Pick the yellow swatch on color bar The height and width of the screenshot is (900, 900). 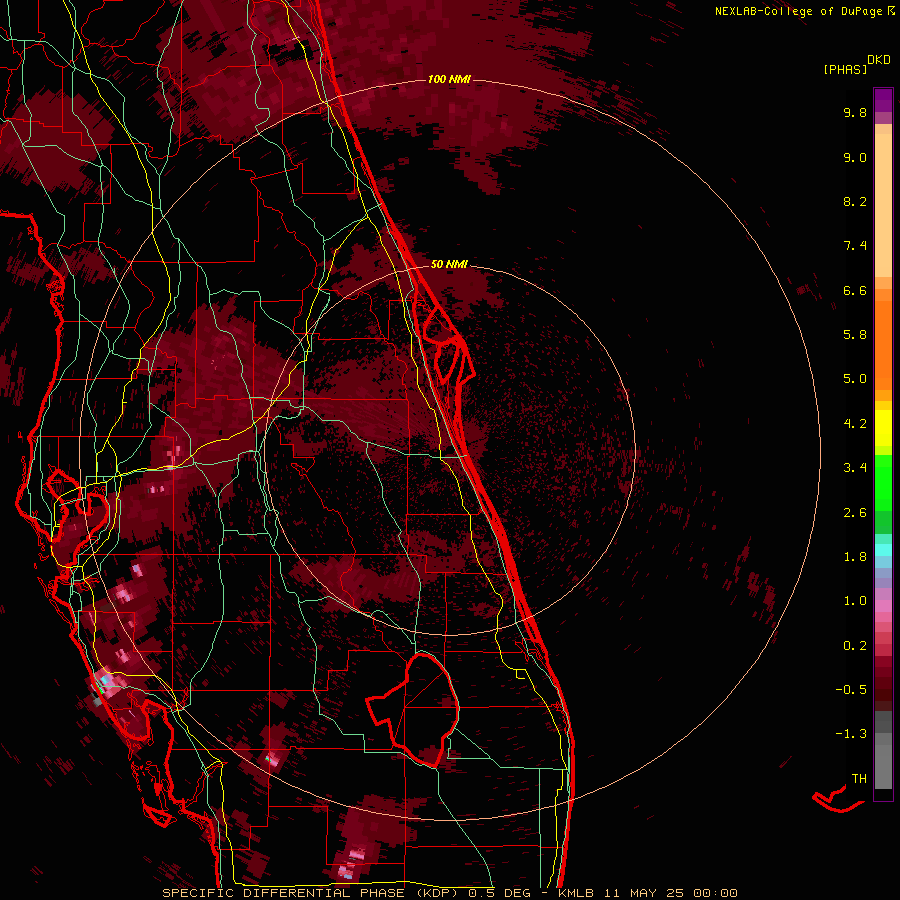(883, 428)
